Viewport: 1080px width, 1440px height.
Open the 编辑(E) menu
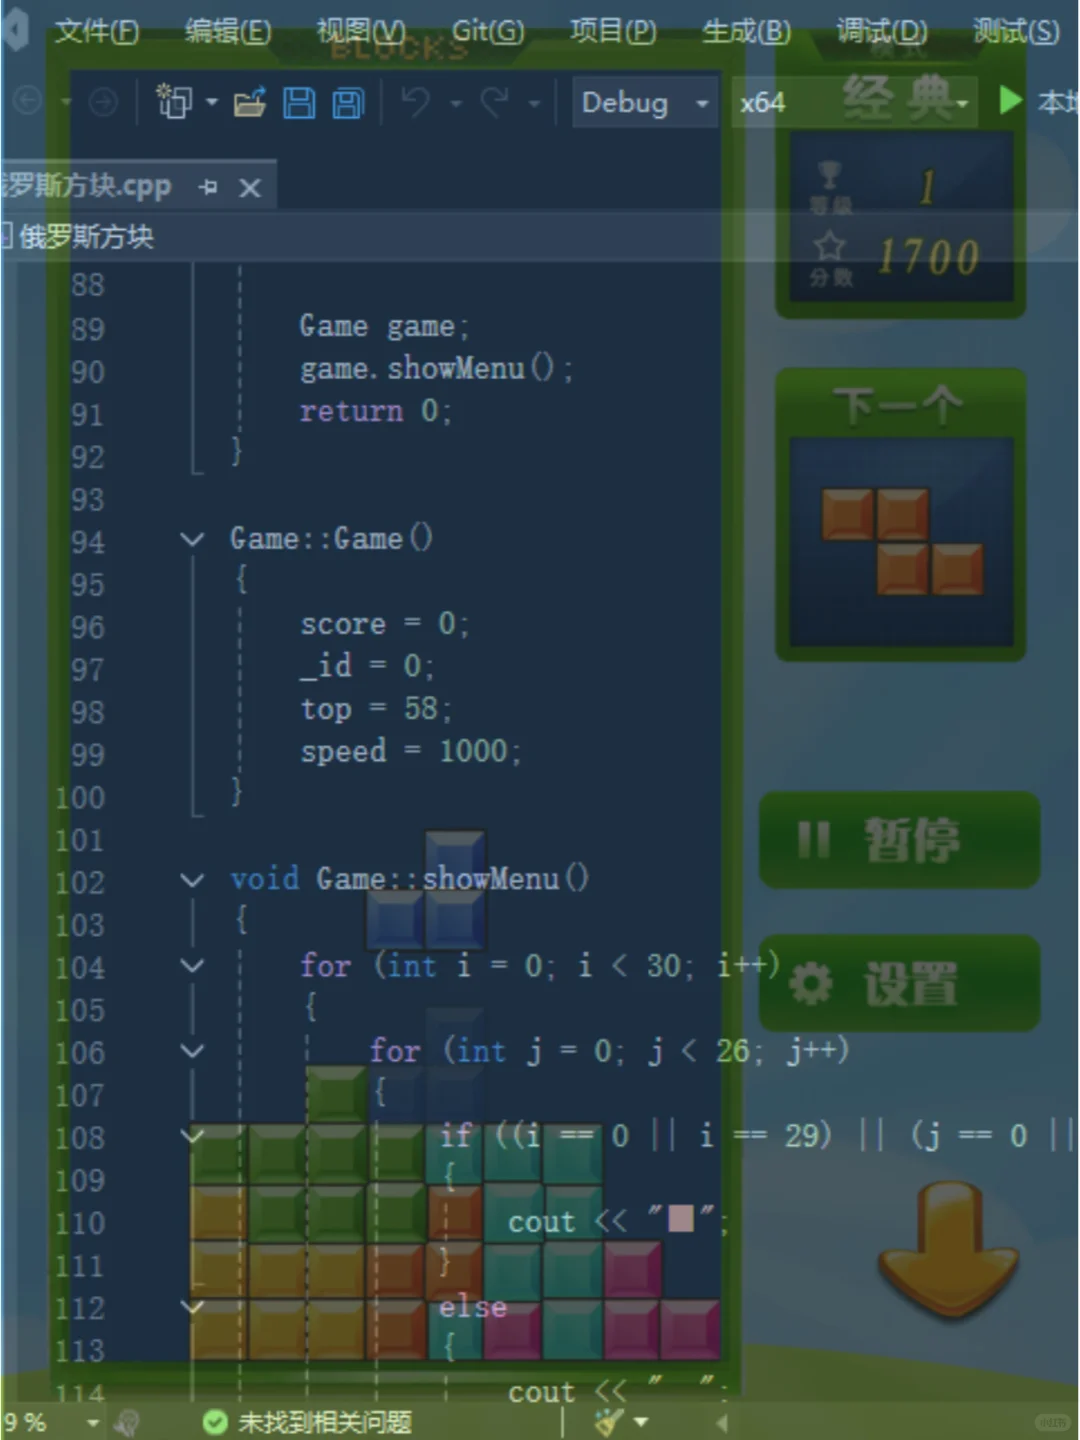pyautogui.click(x=228, y=32)
